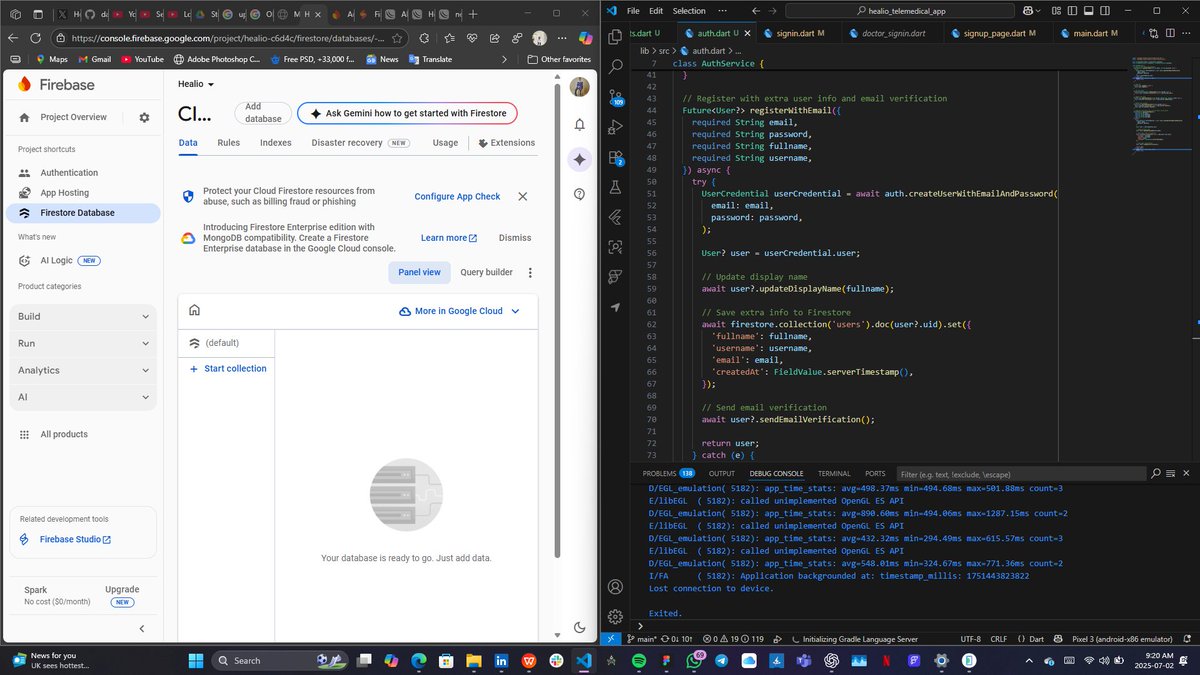Image resolution: width=1200 pixels, height=675 pixels.
Task: Click the Windows Start button
Action: 195,661
